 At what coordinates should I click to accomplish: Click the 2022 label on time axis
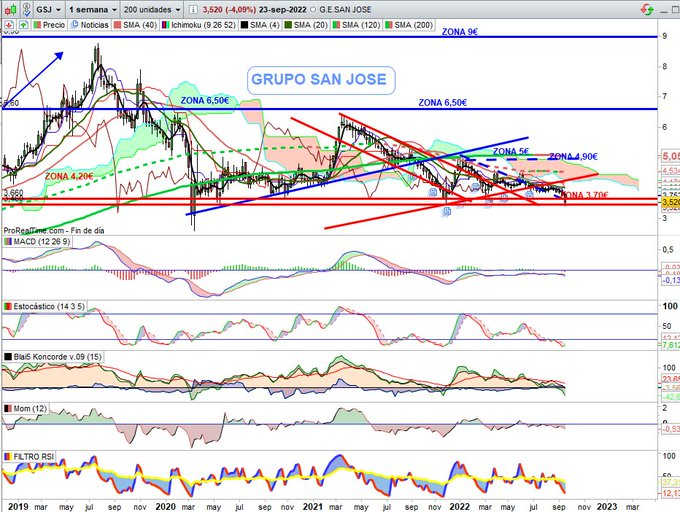(460, 506)
